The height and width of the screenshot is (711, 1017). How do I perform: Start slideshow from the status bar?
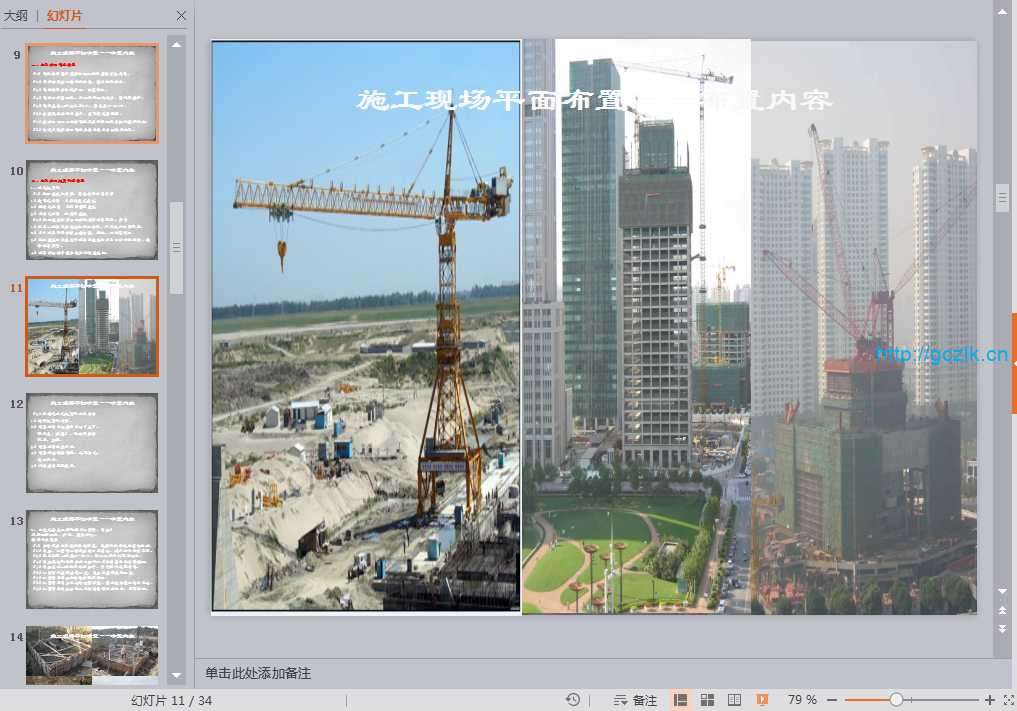pyautogui.click(x=762, y=700)
